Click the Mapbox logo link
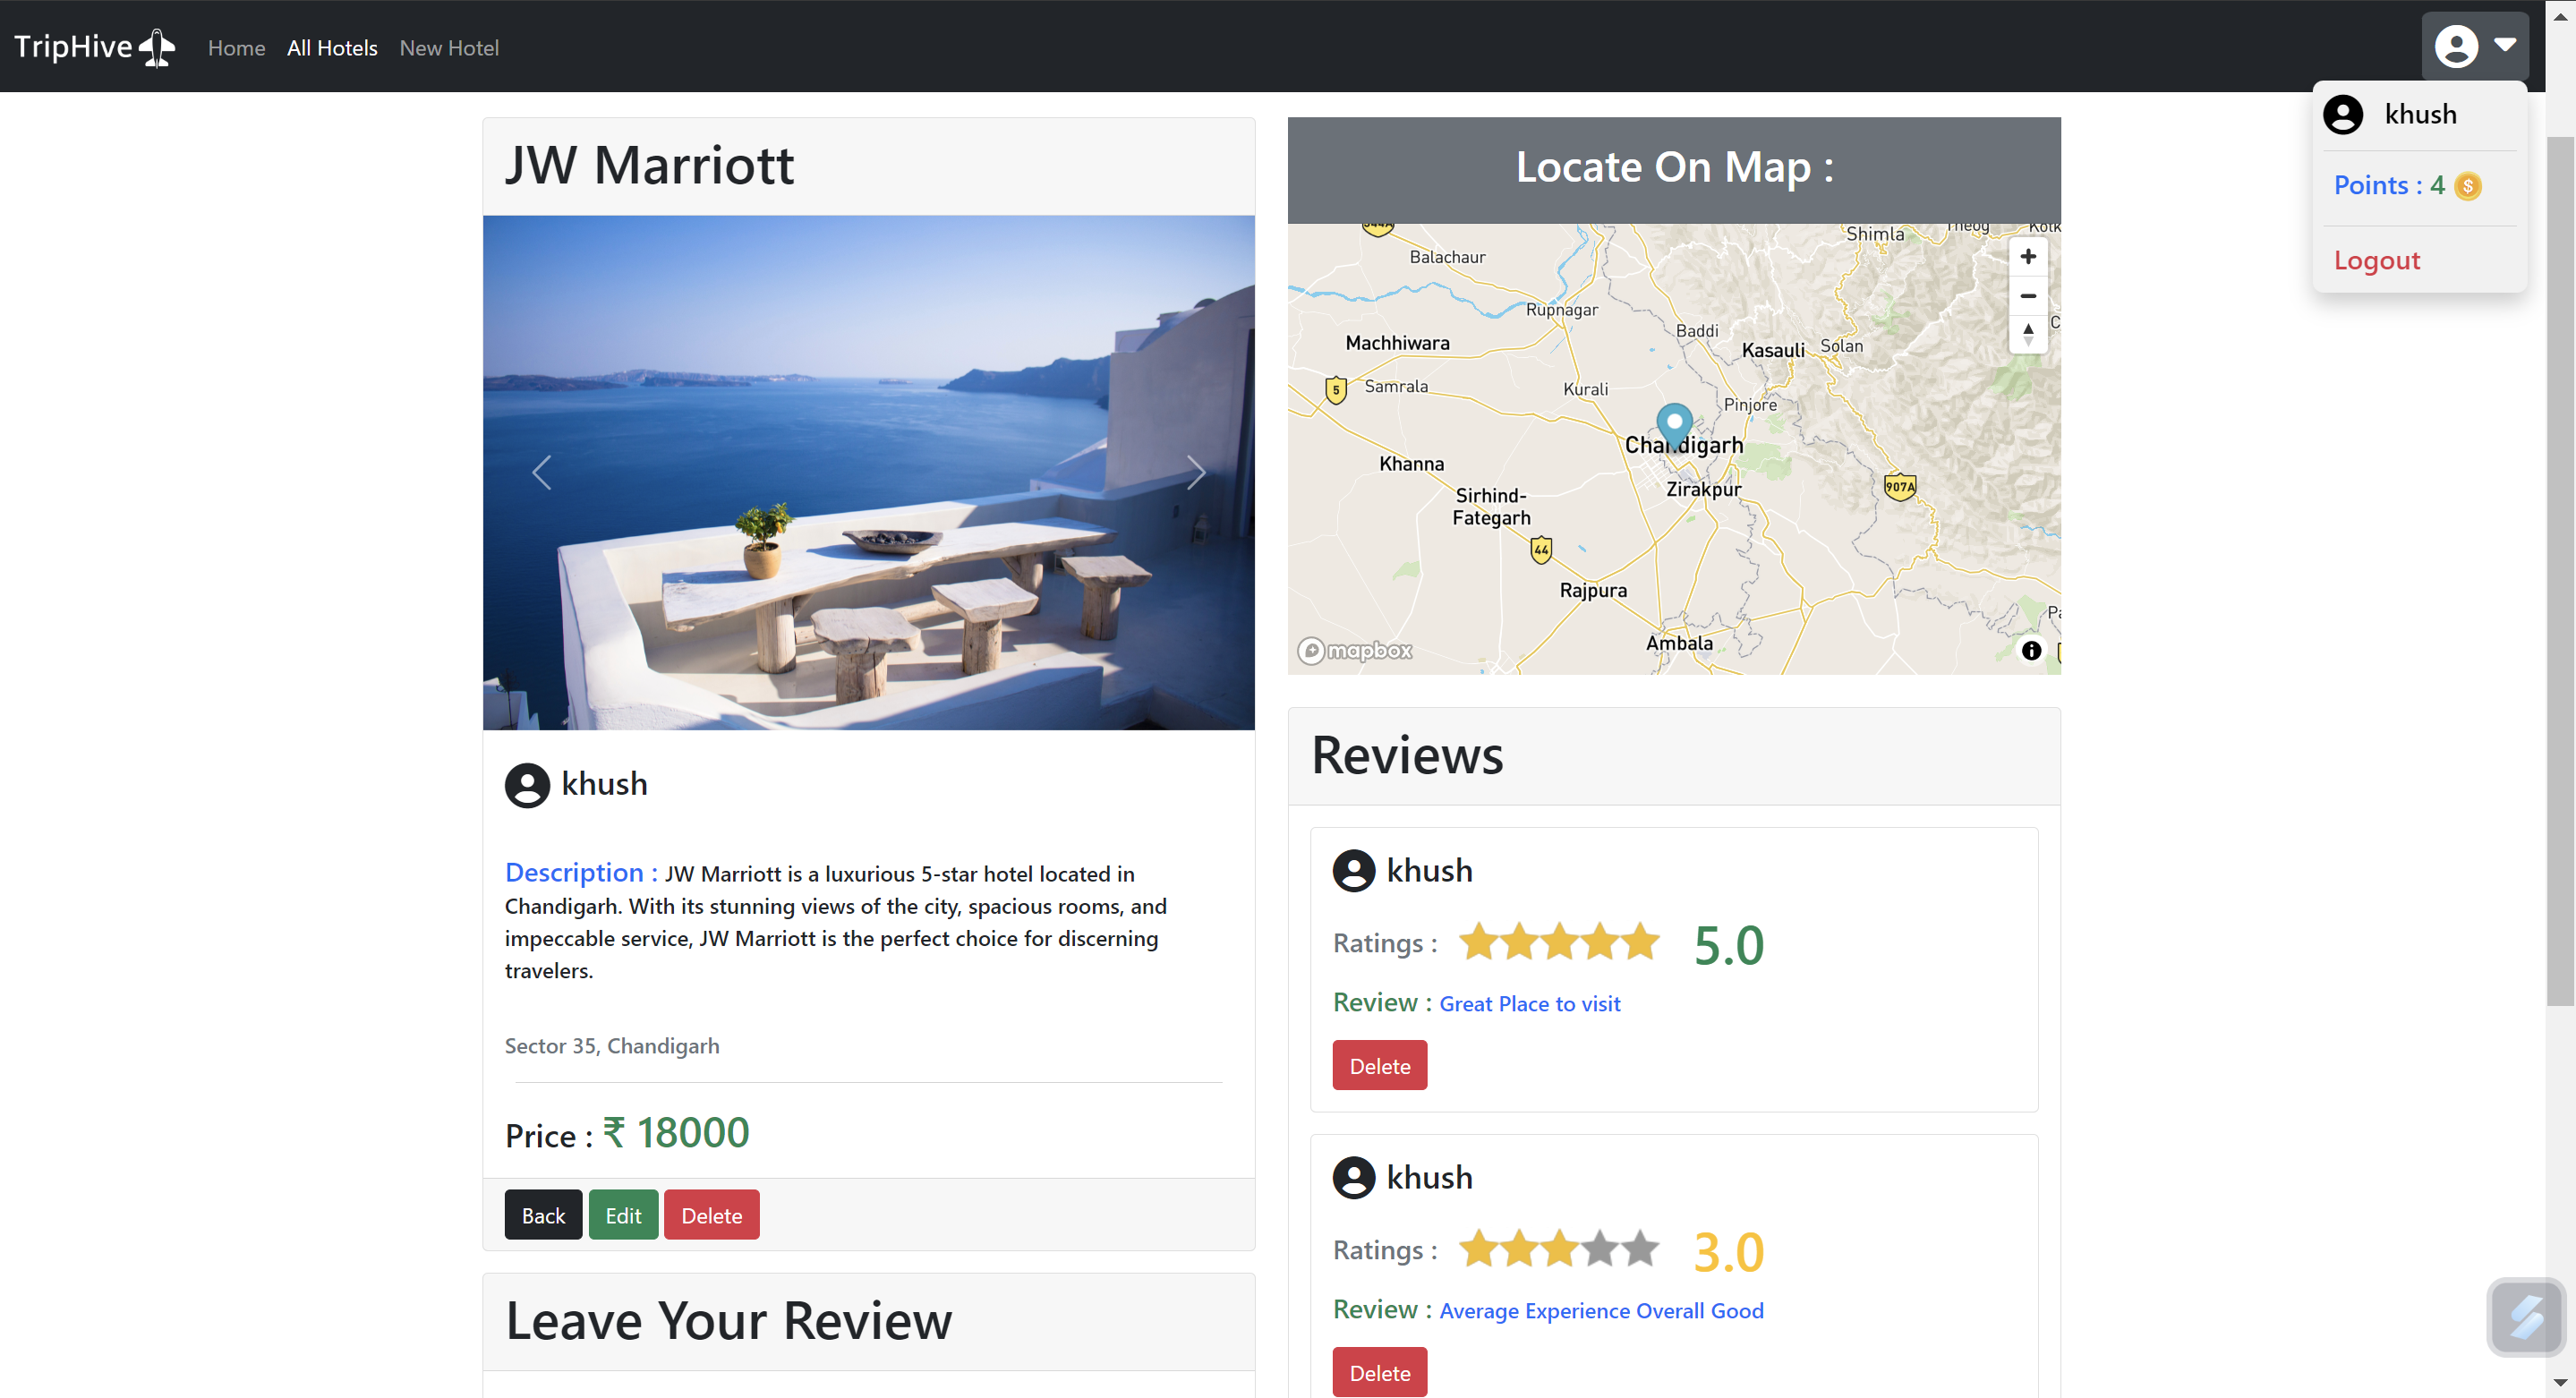Screen dimensions: 2576x1398 [1354, 651]
